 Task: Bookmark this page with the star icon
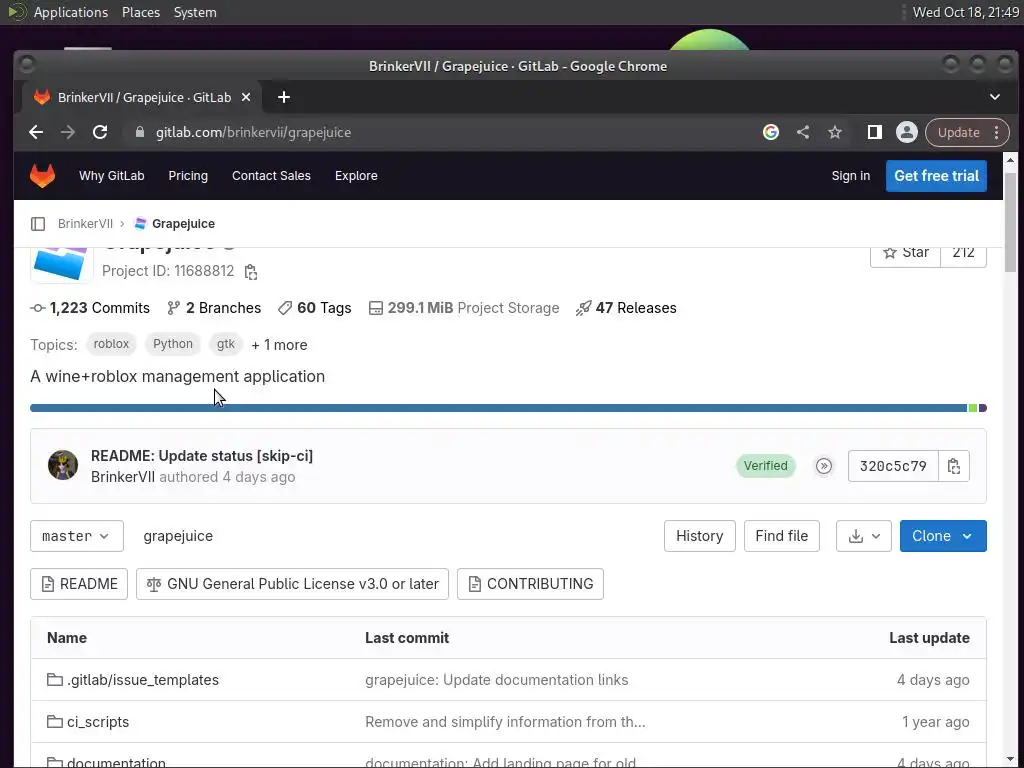(x=835, y=133)
